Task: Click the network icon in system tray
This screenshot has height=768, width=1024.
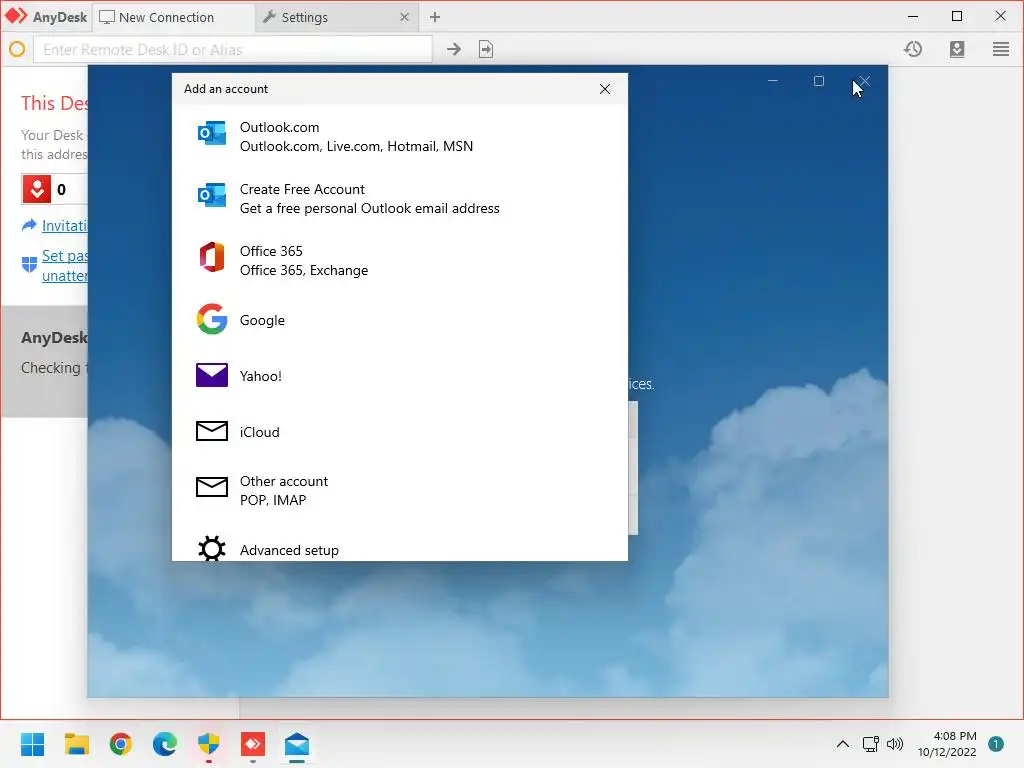Action: 871,744
